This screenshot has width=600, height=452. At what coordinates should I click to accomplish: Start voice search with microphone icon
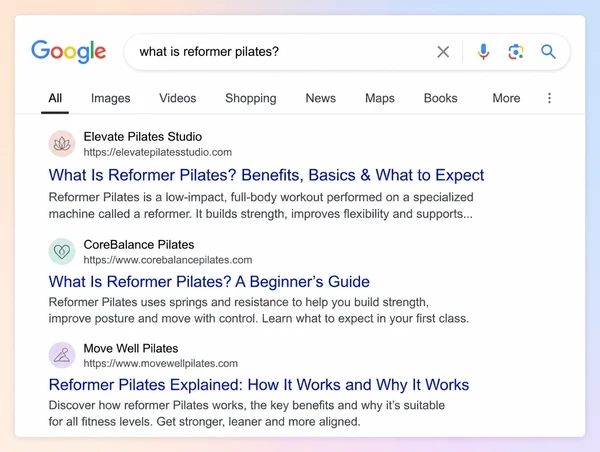click(483, 52)
